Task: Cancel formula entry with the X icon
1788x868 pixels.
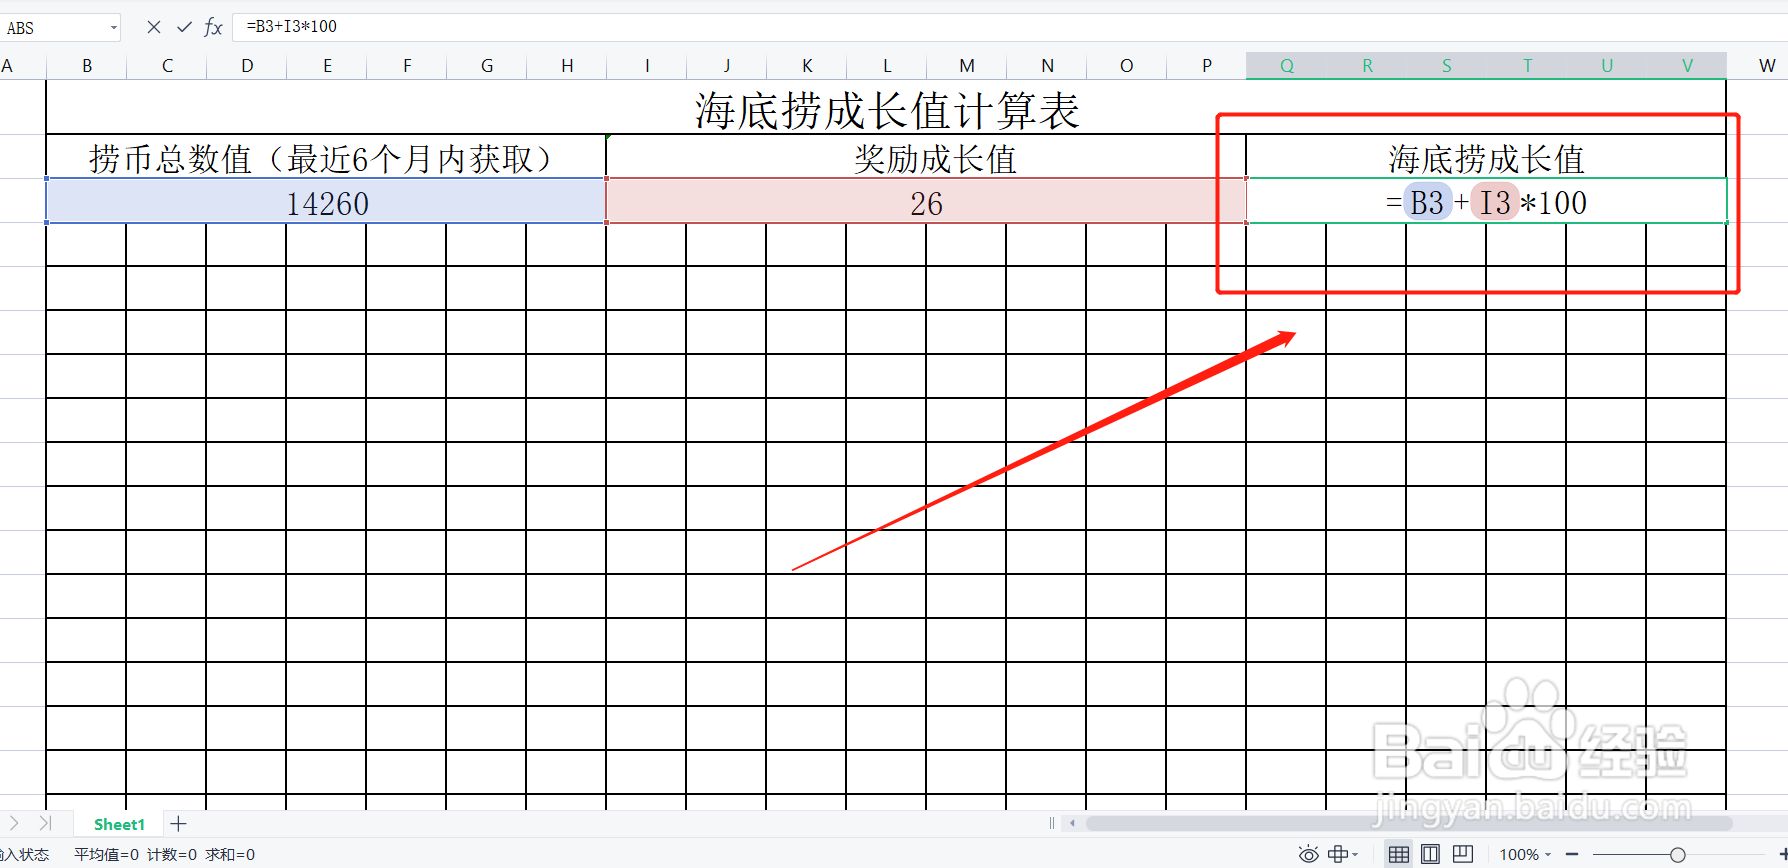Action: point(154,27)
